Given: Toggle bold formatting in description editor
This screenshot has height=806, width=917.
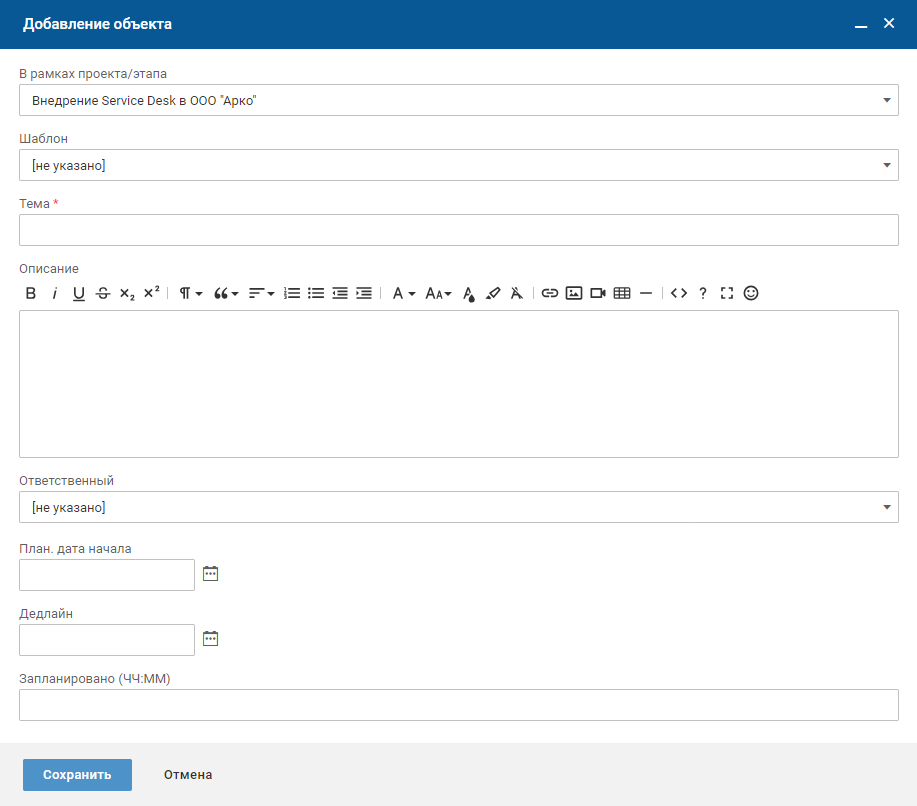Looking at the screenshot, I should coord(31,293).
